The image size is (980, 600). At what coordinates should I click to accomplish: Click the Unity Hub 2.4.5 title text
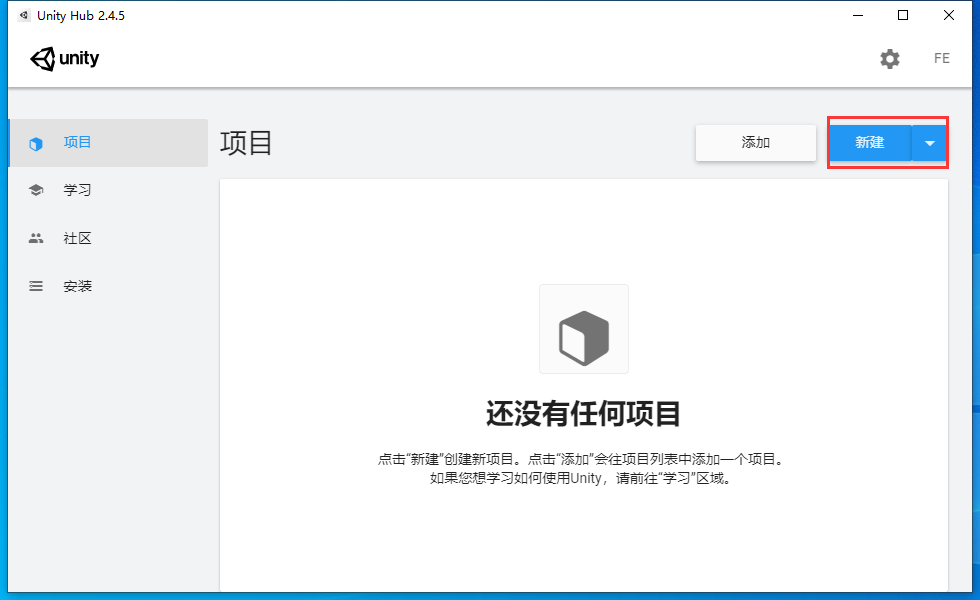[81, 16]
